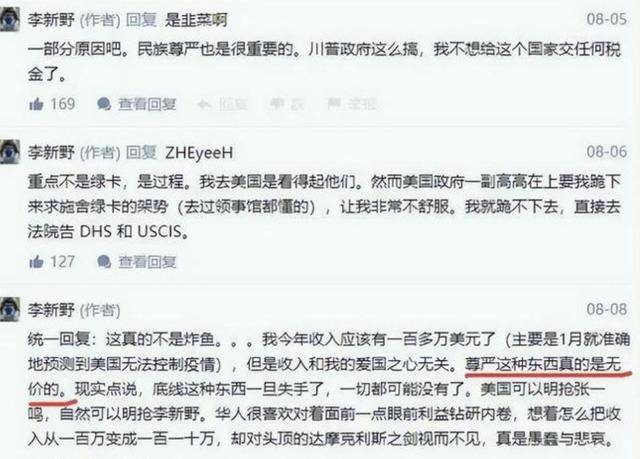Open 李新野 avatar on 08-08 comment
The width and height of the screenshot is (640, 459).
10,310
